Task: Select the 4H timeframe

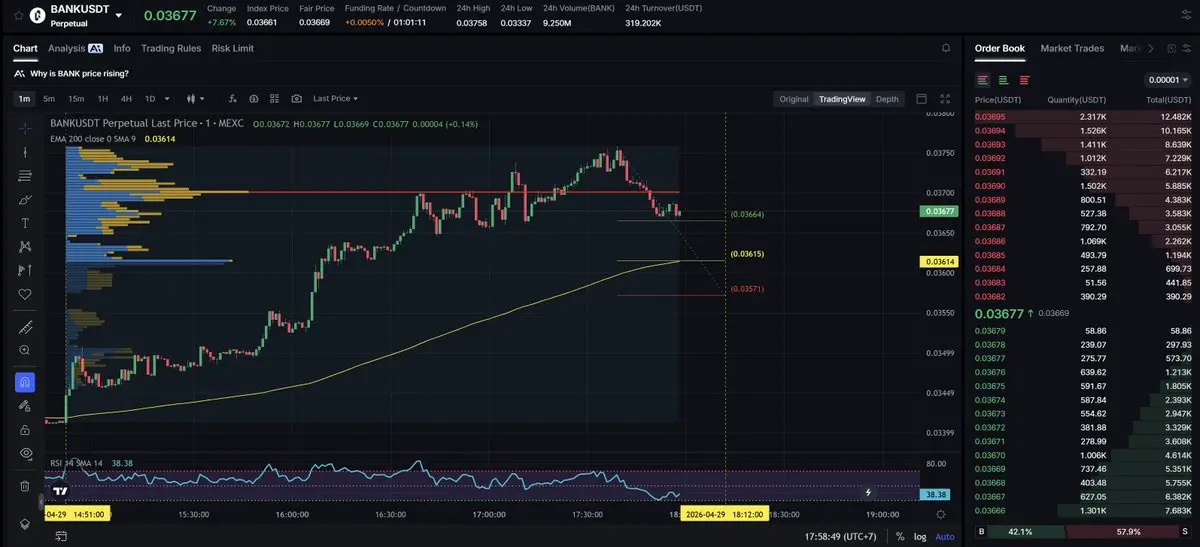Action: click(126, 99)
